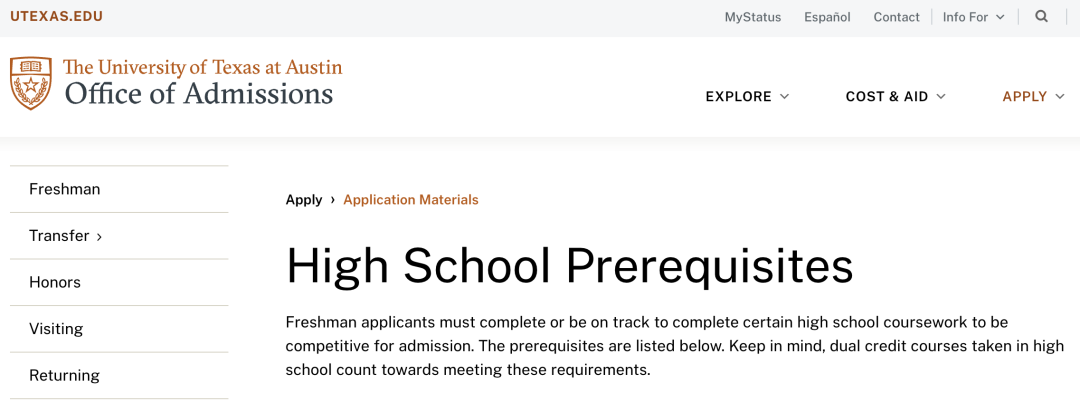The height and width of the screenshot is (403, 1080).
Task: Expand the Info For dropdown
Action: click(974, 17)
